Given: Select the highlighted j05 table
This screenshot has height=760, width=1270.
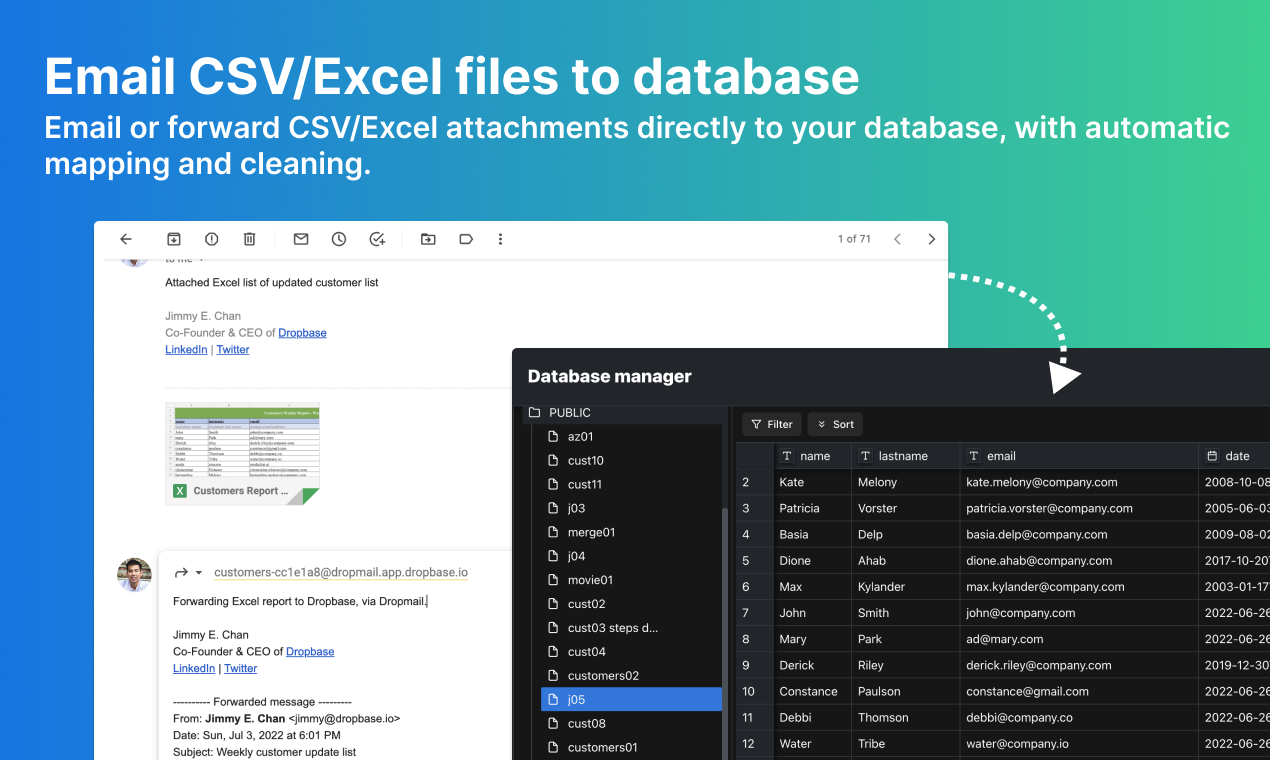Looking at the screenshot, I should click(x=631, y=700).
